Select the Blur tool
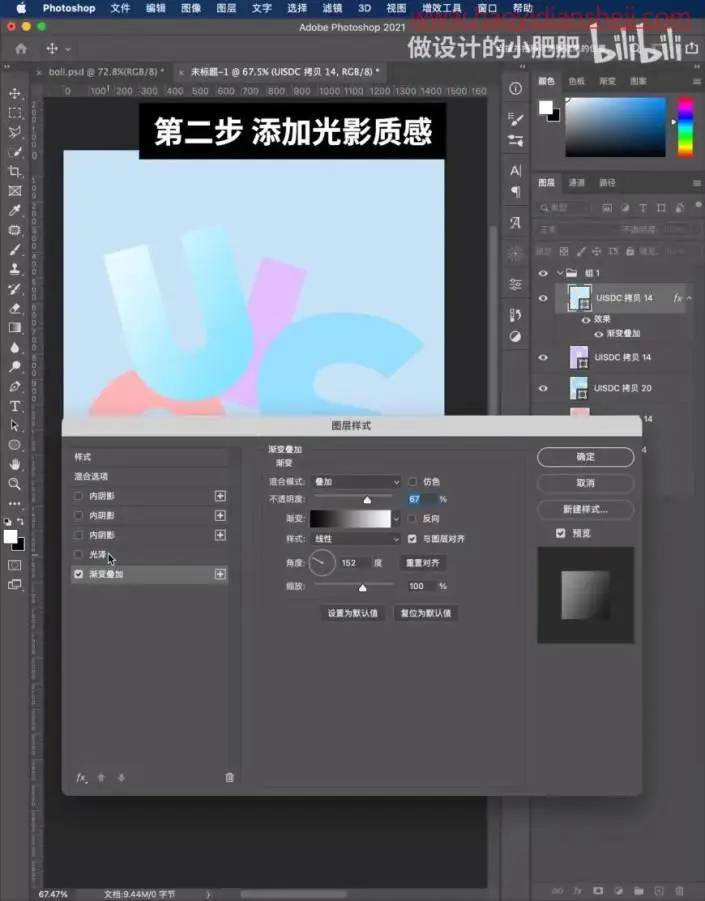The height and width of the screenshot is (901, 705). [16, 347]
